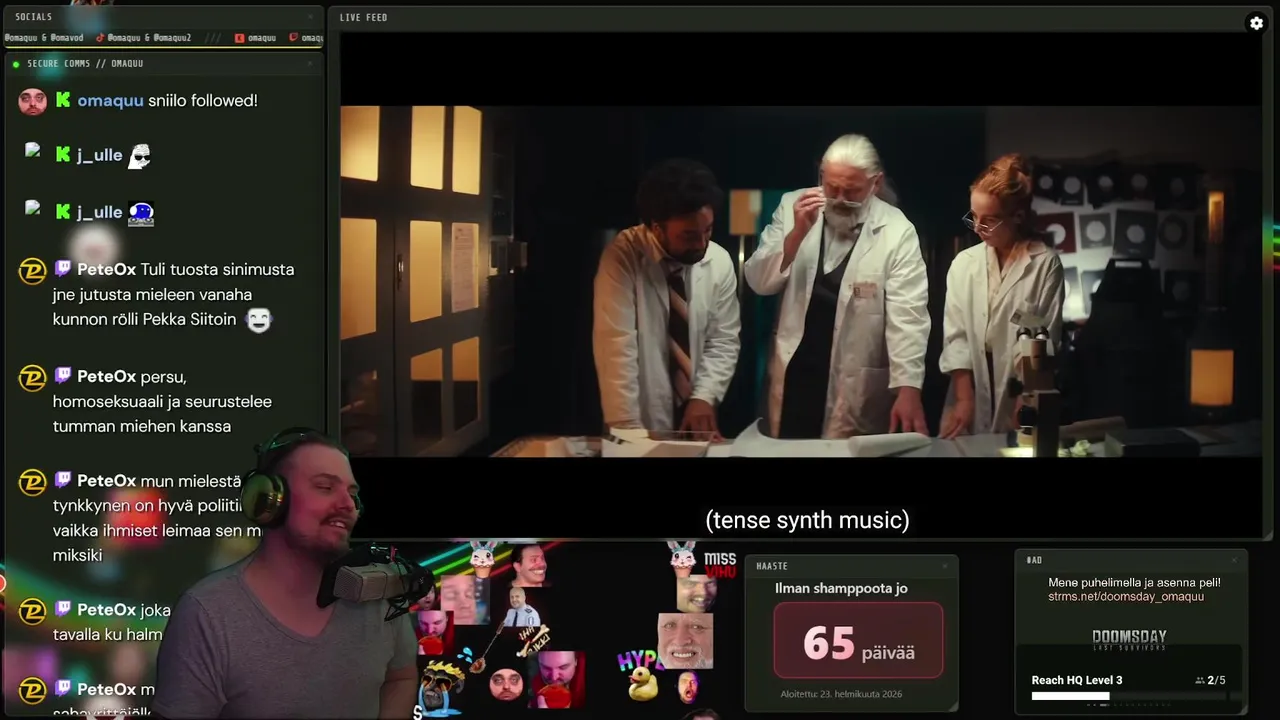Click the green Kick badge next to omaquu
Viewport: 1280px width, 720px height.
coord(63,100)
